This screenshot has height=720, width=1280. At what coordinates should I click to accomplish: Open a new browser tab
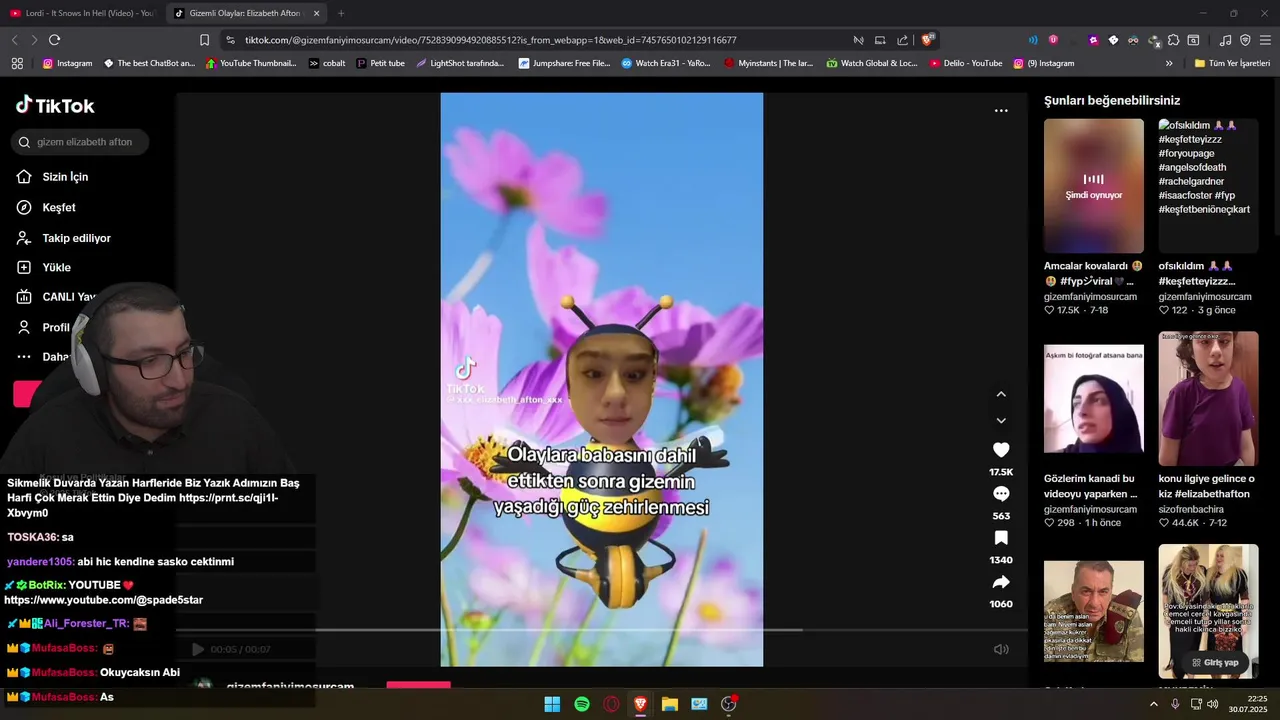pyautogui.click(x=341, y=13)
